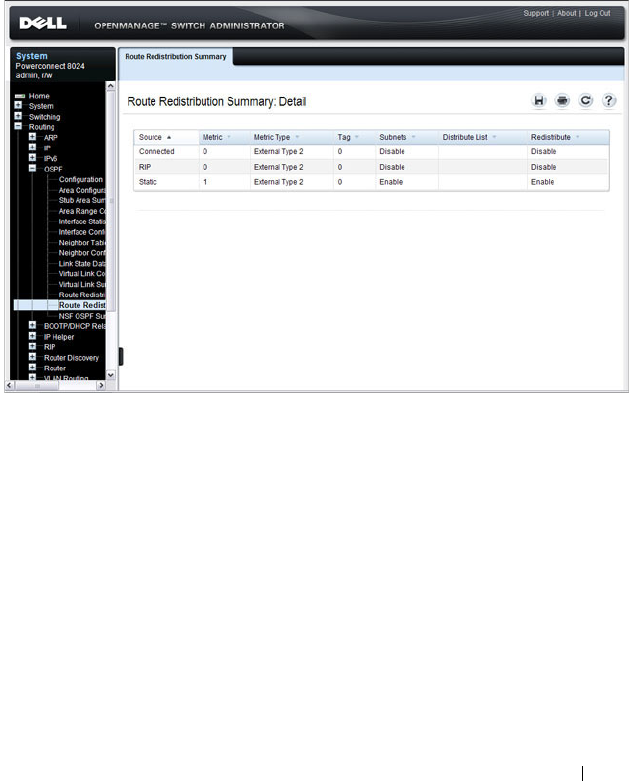Click the Refresh icon
641x781 pixels.
[x=585, y=101]
